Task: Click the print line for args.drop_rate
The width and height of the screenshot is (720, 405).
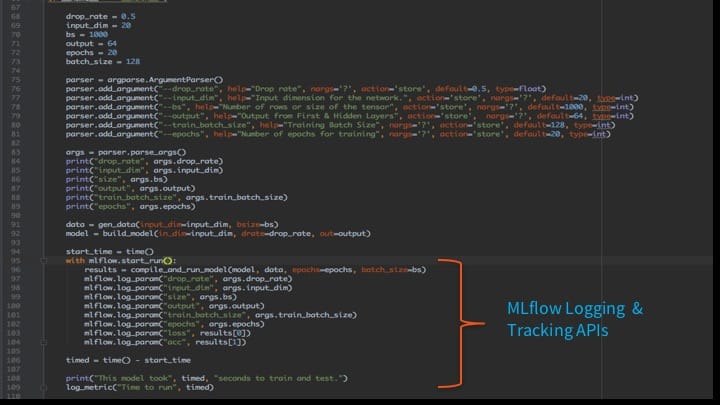Action: [144, 161]
